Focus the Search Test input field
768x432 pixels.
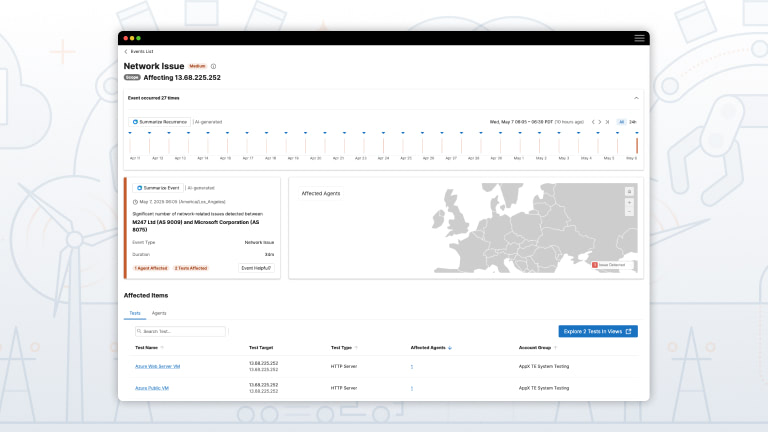click(180, 332)
